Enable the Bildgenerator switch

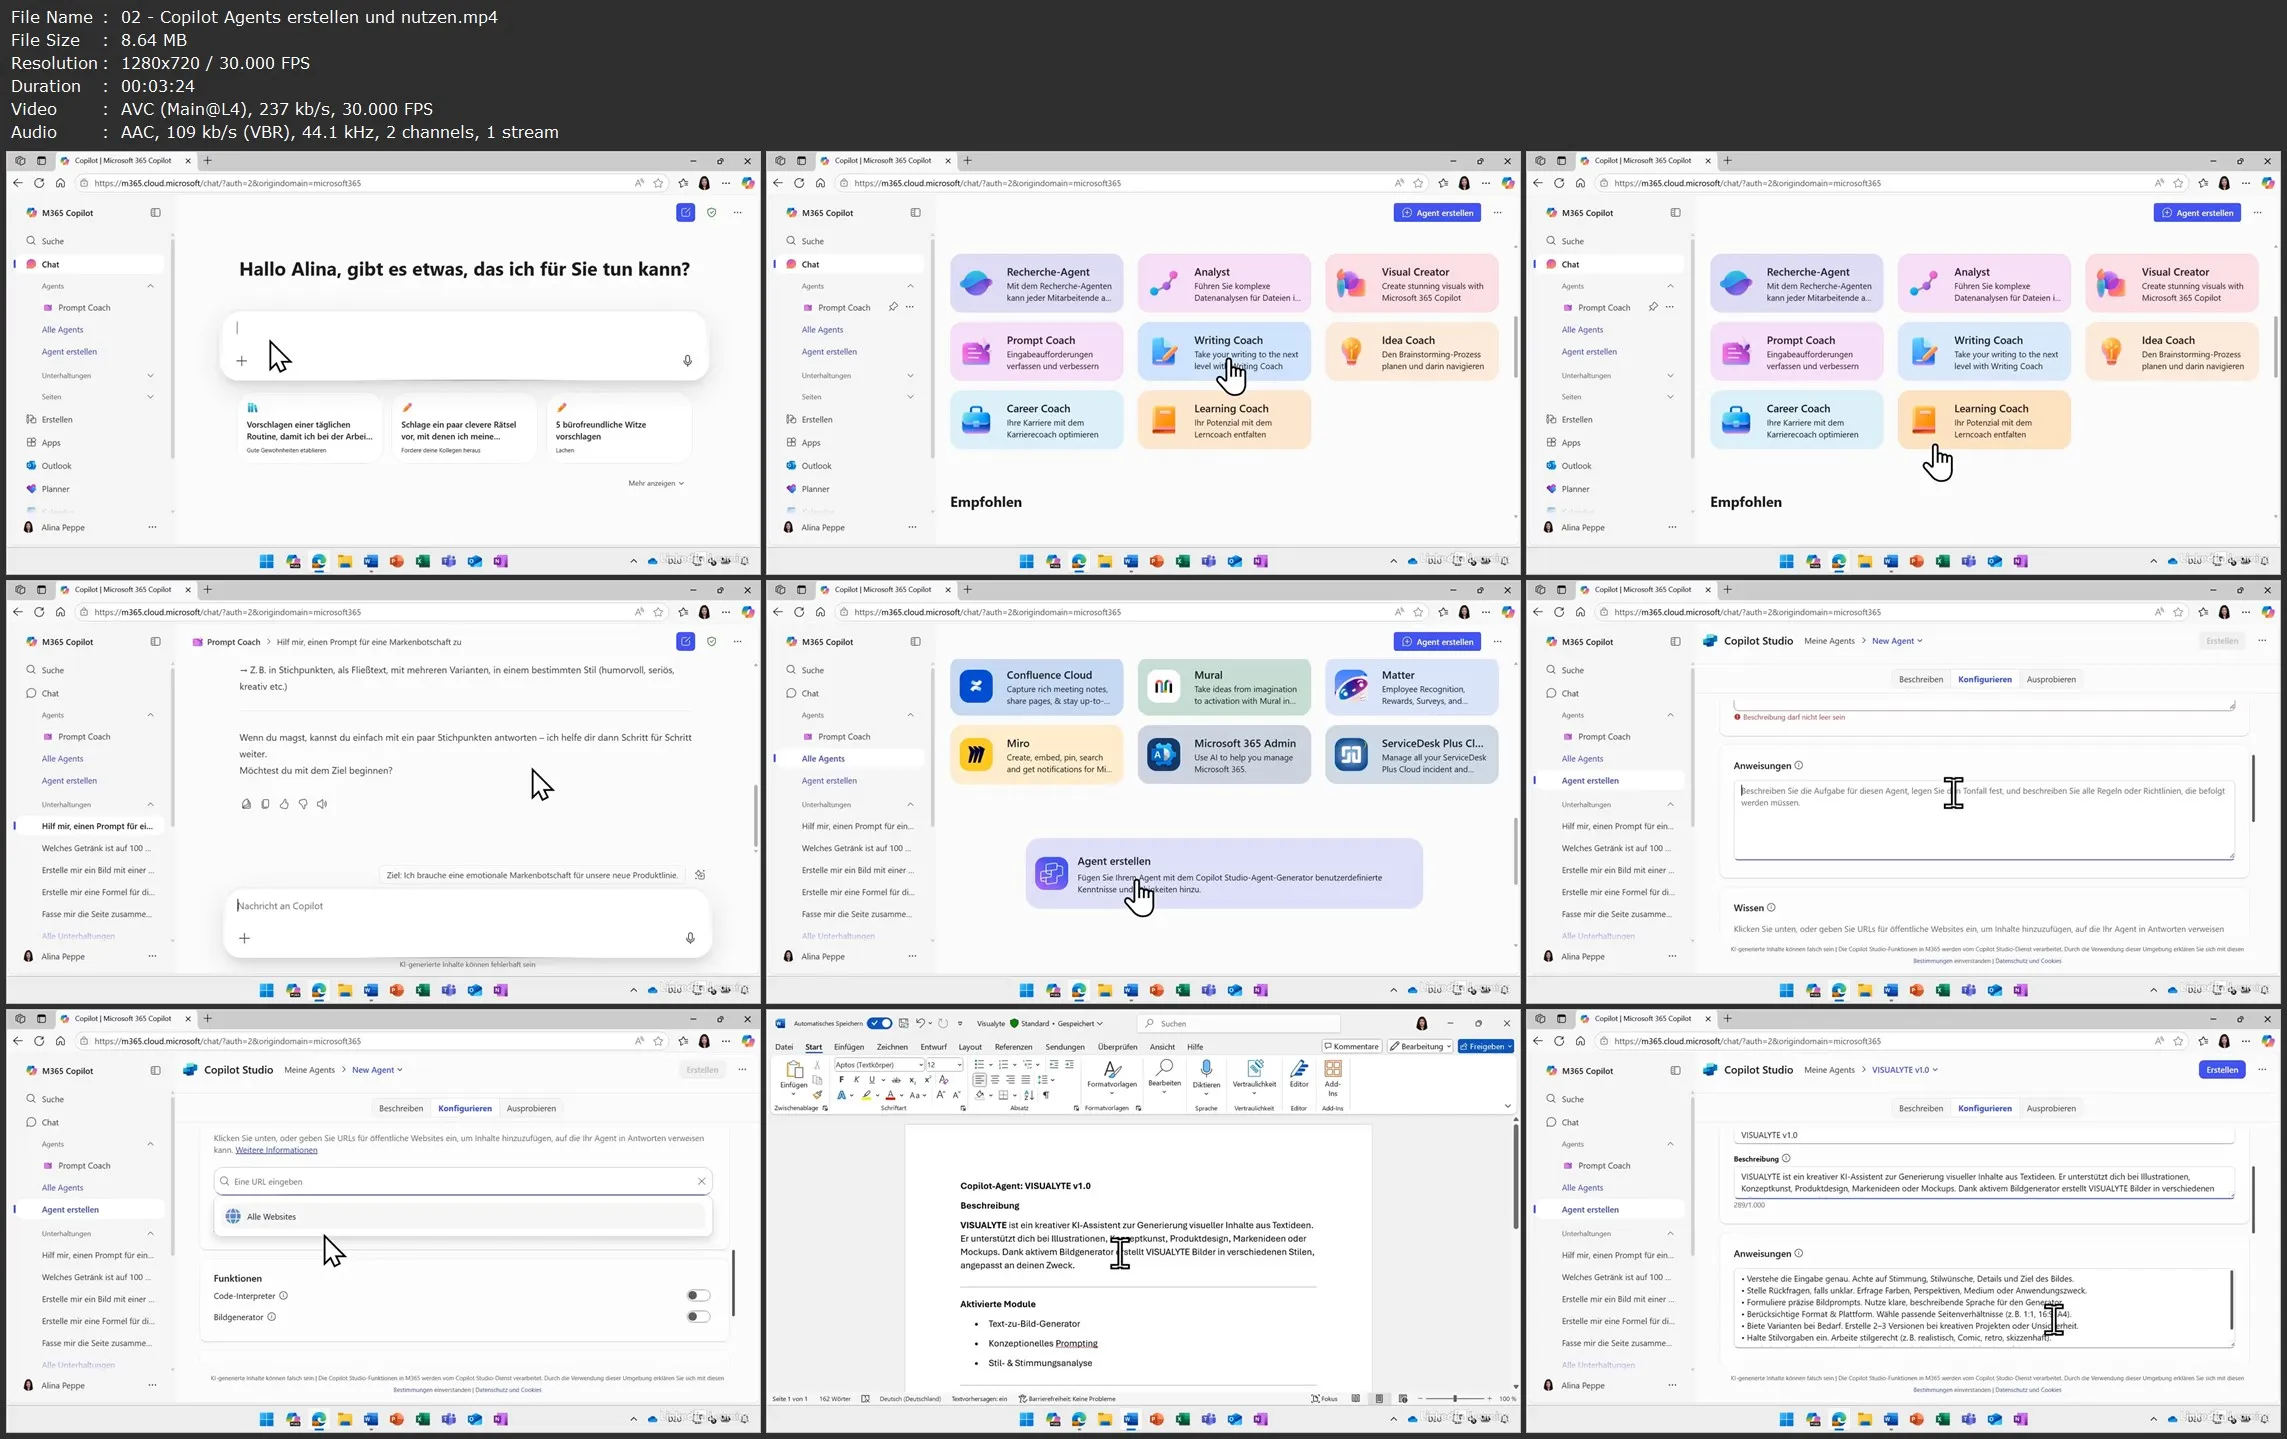[x=698, y=1316]
